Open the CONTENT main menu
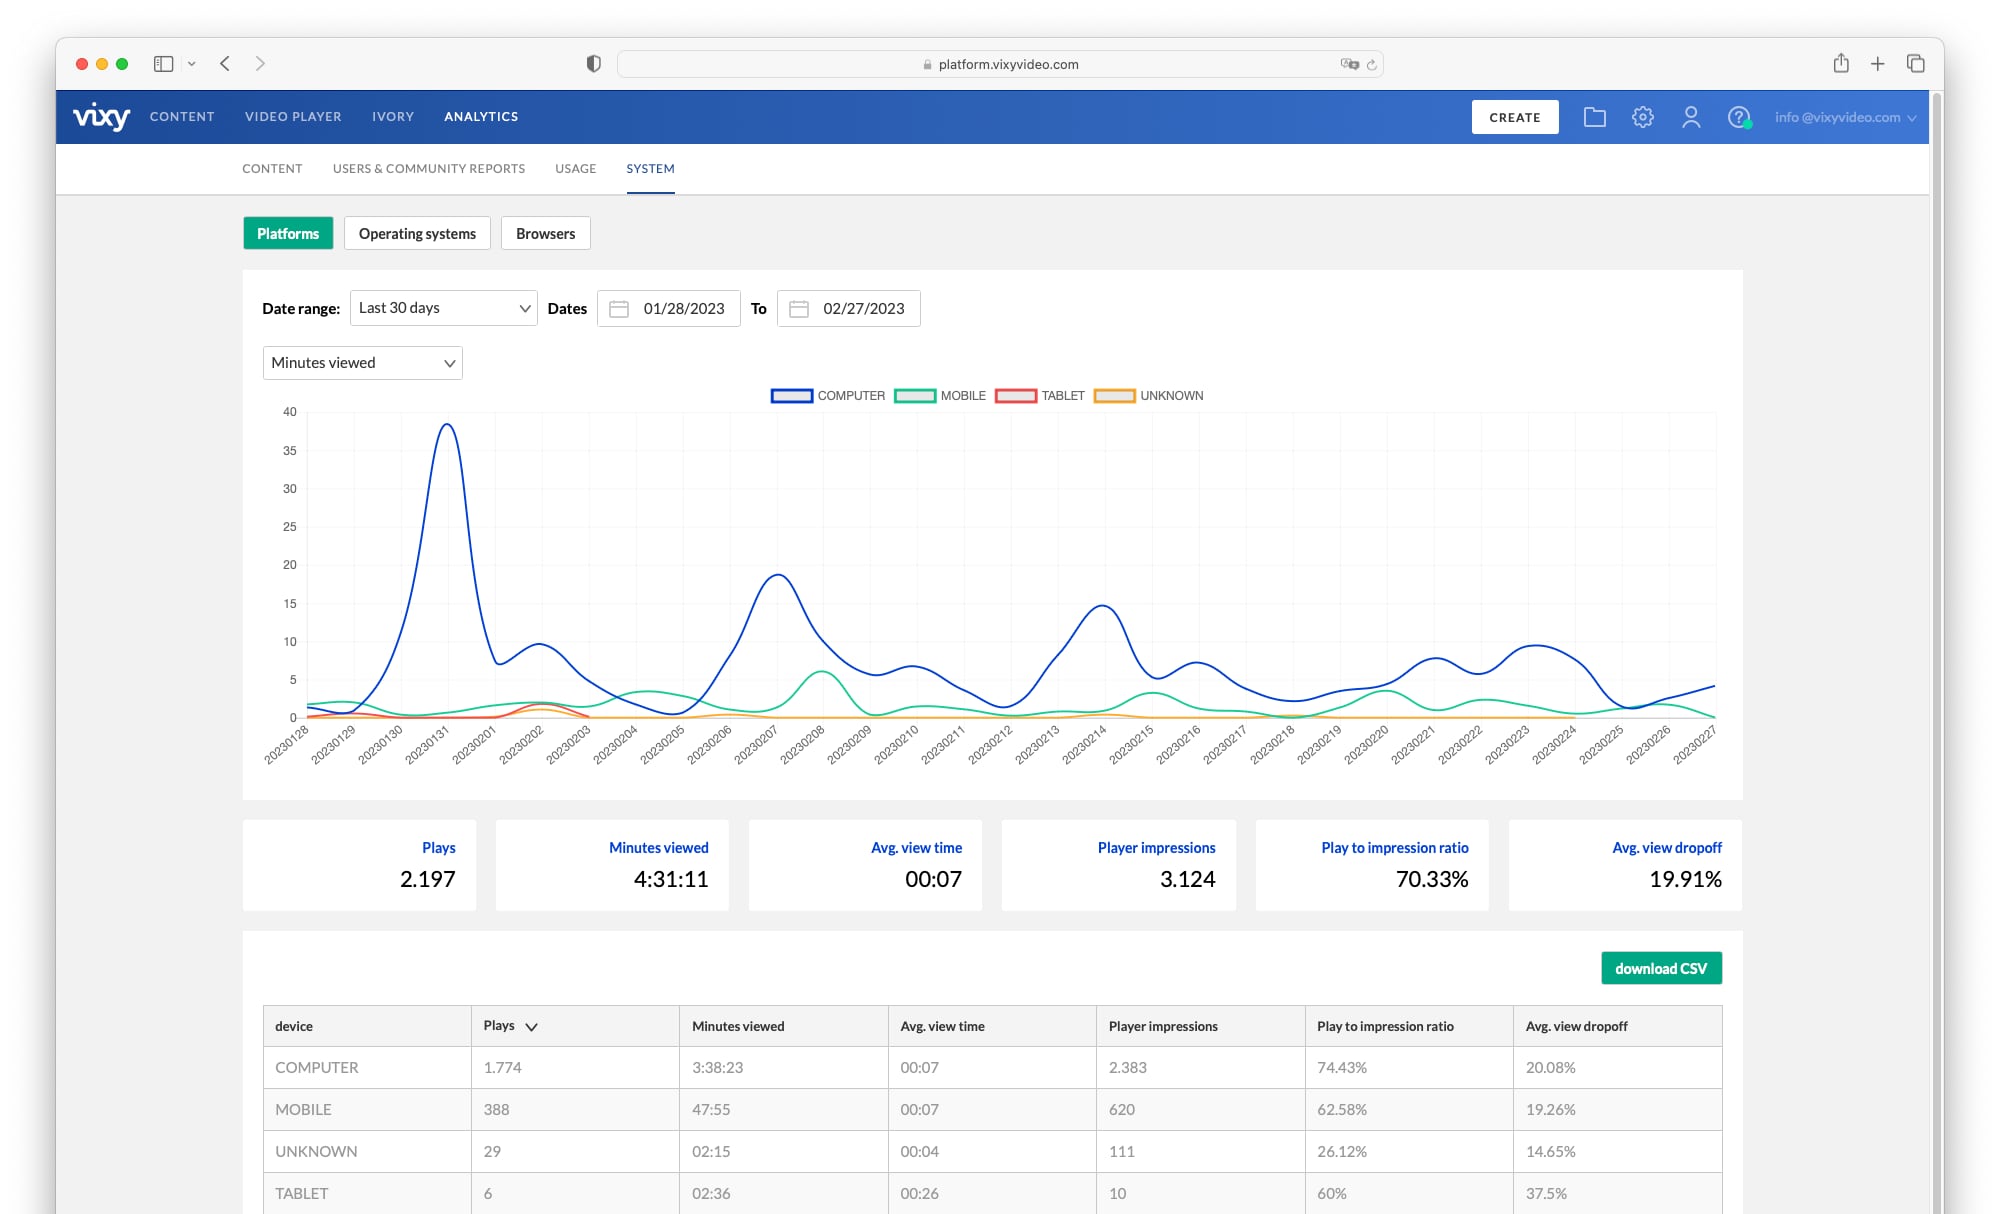The height and width of the screenshot is (1214, 2000). tap(182, 117)
